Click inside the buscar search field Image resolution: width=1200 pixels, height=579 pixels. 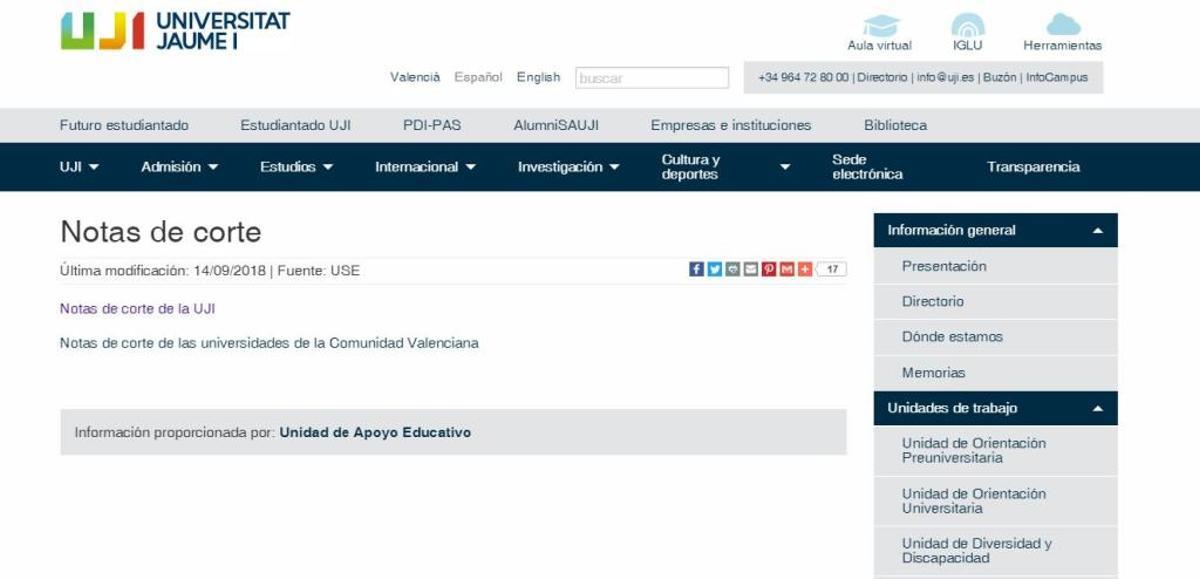pyautogui.click(x=652, y=76)
